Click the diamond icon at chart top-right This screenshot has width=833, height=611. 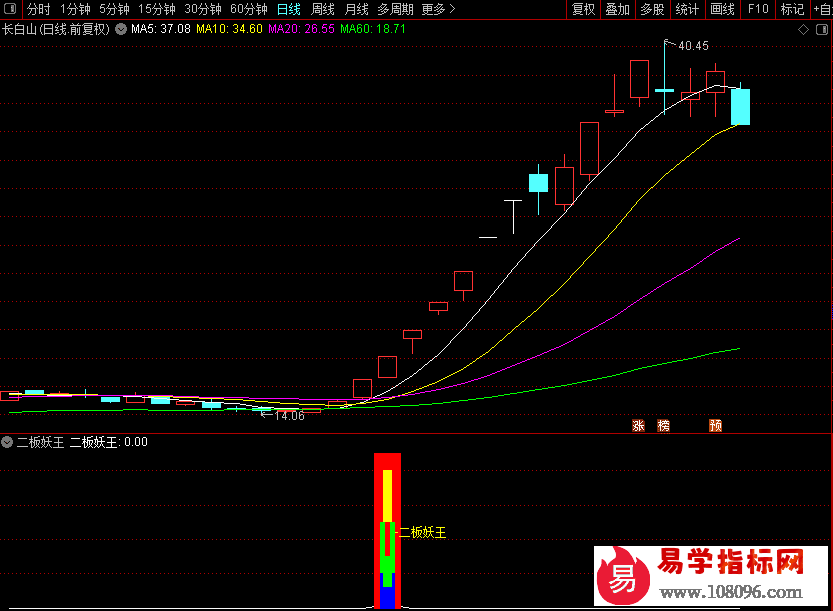tap(803, 30)
